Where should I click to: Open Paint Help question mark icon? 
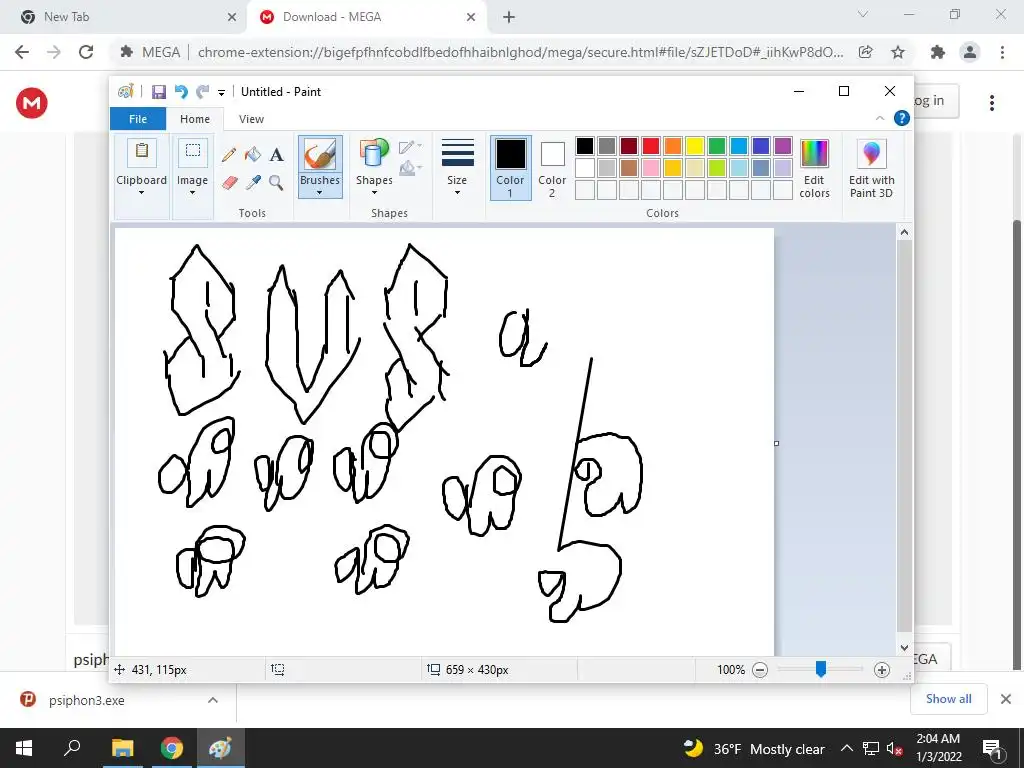click(x=902, y=118)
